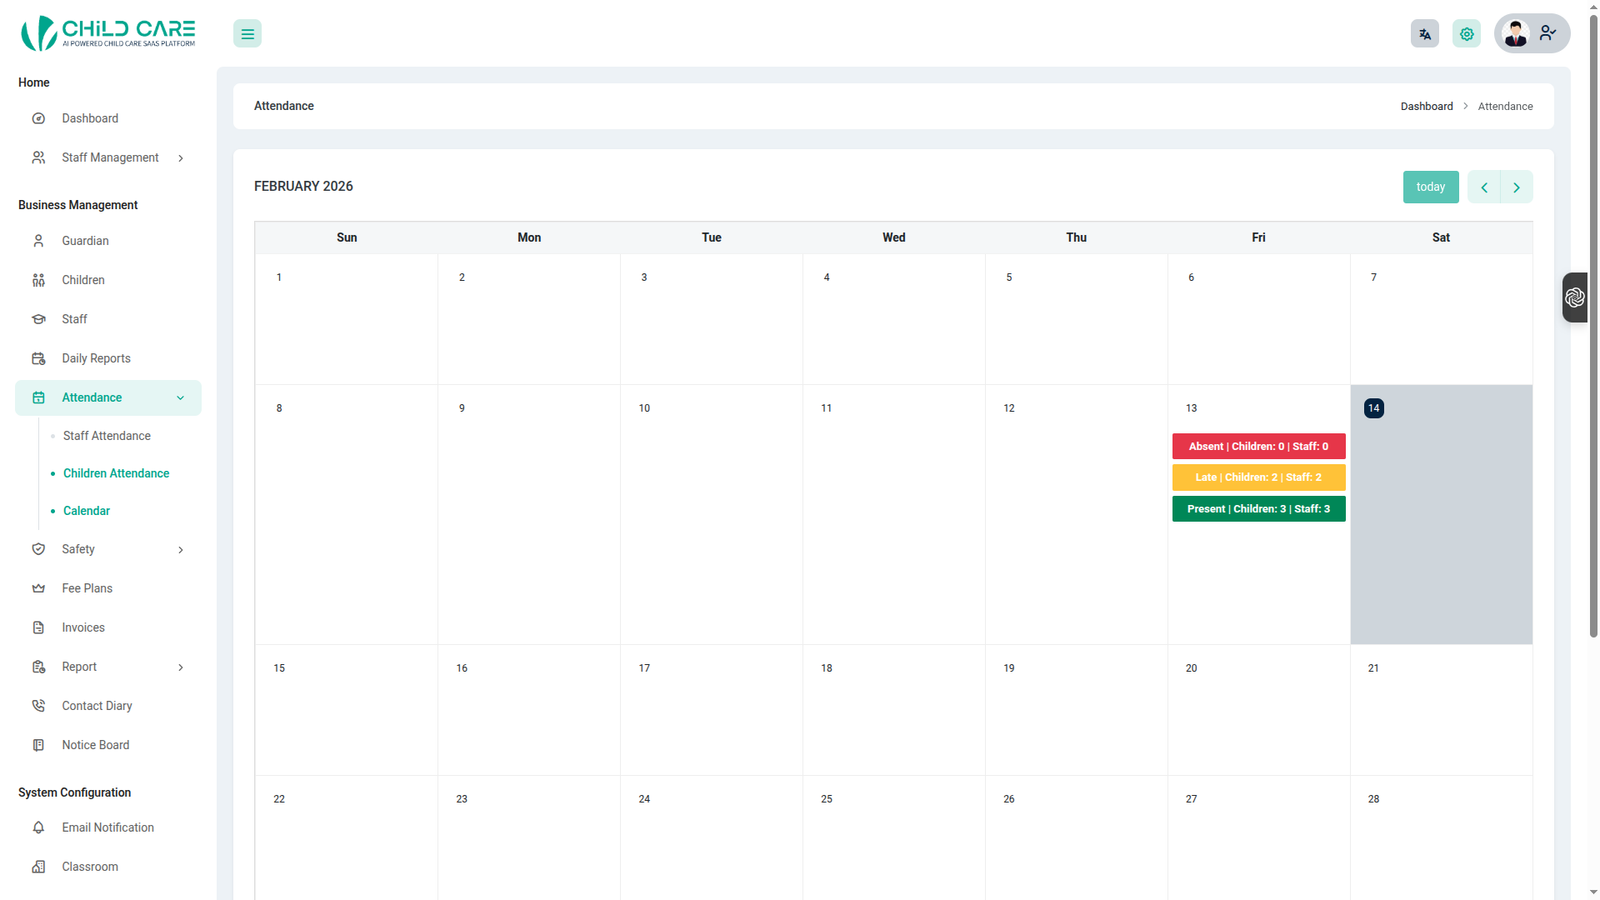Open Email Notification menu item

coord(108,828)
